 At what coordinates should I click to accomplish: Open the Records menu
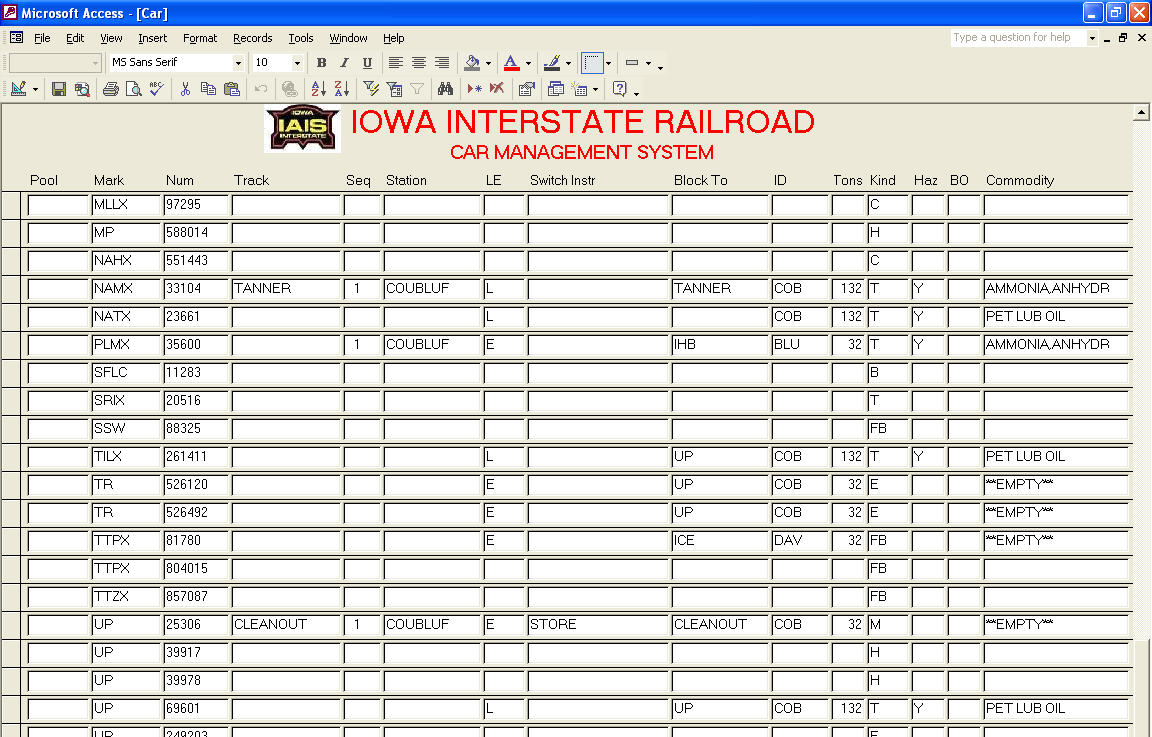[252, 38]
